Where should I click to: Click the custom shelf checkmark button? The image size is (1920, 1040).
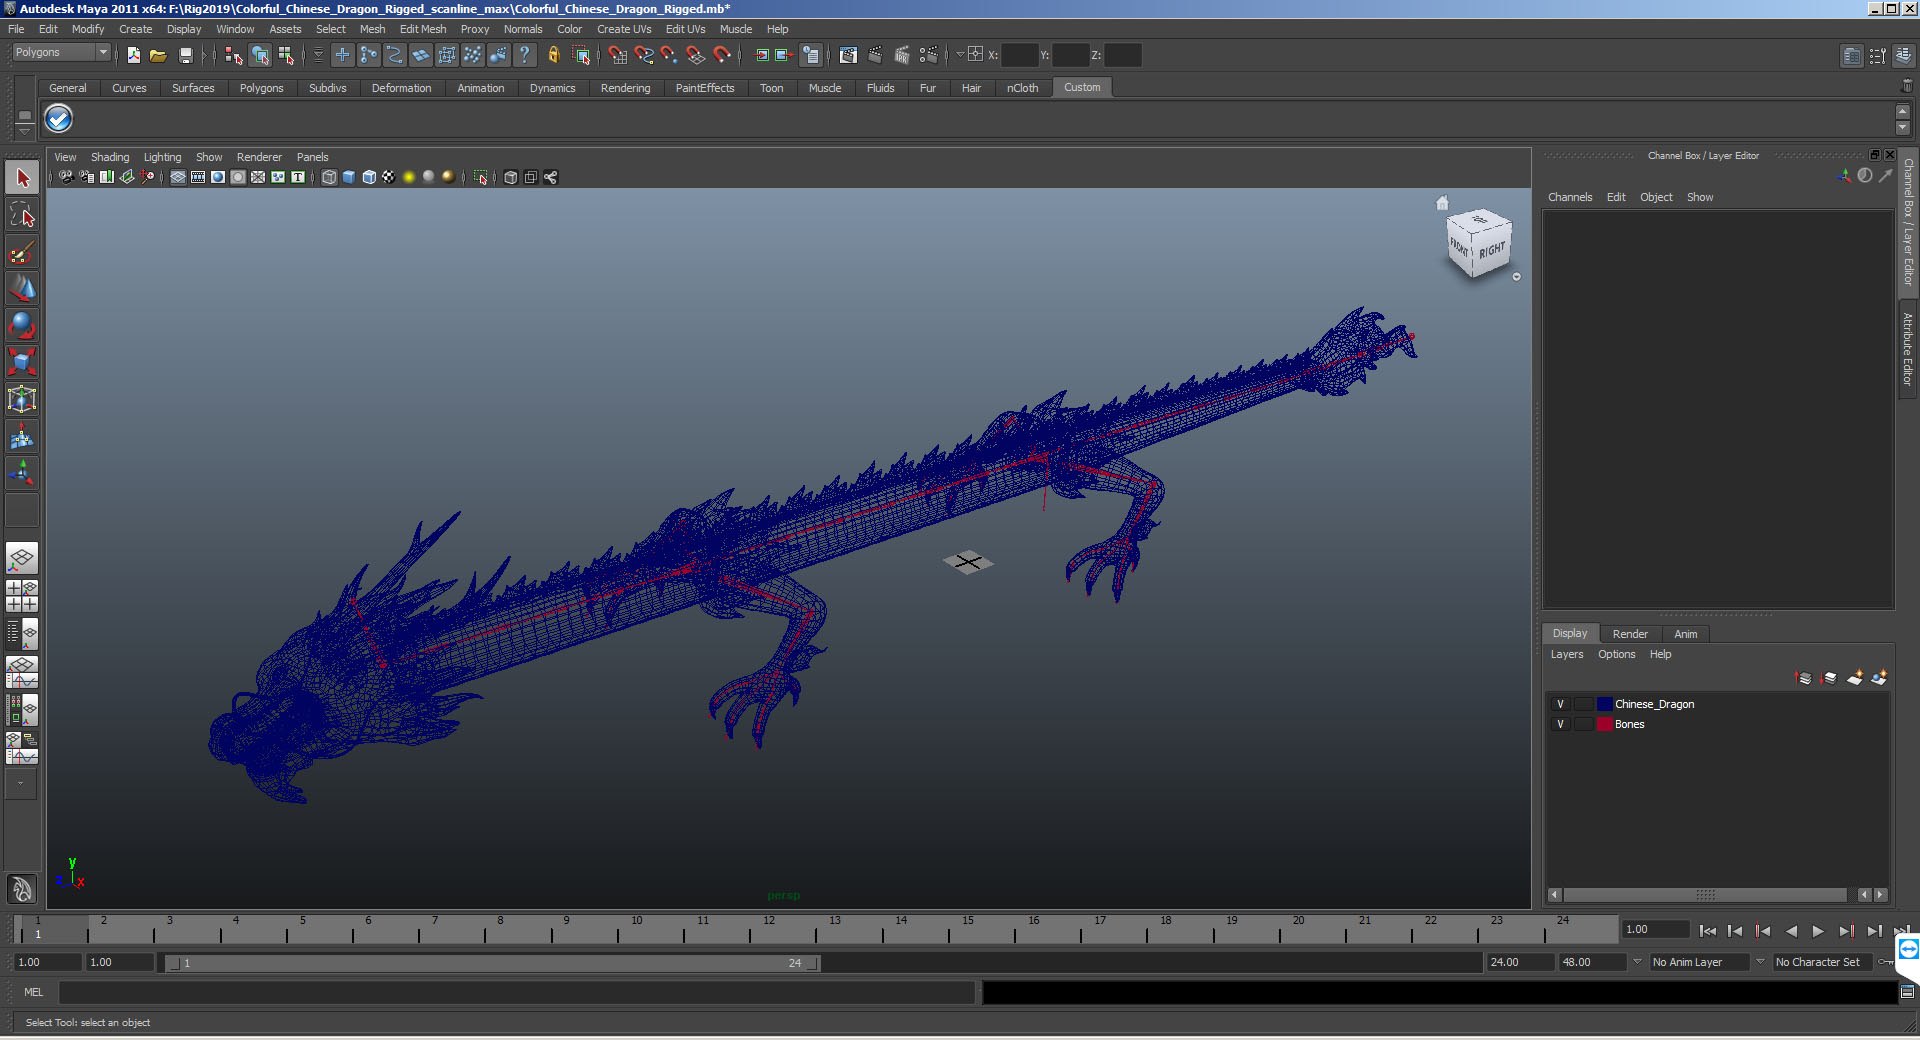click(x=59, y=119)
